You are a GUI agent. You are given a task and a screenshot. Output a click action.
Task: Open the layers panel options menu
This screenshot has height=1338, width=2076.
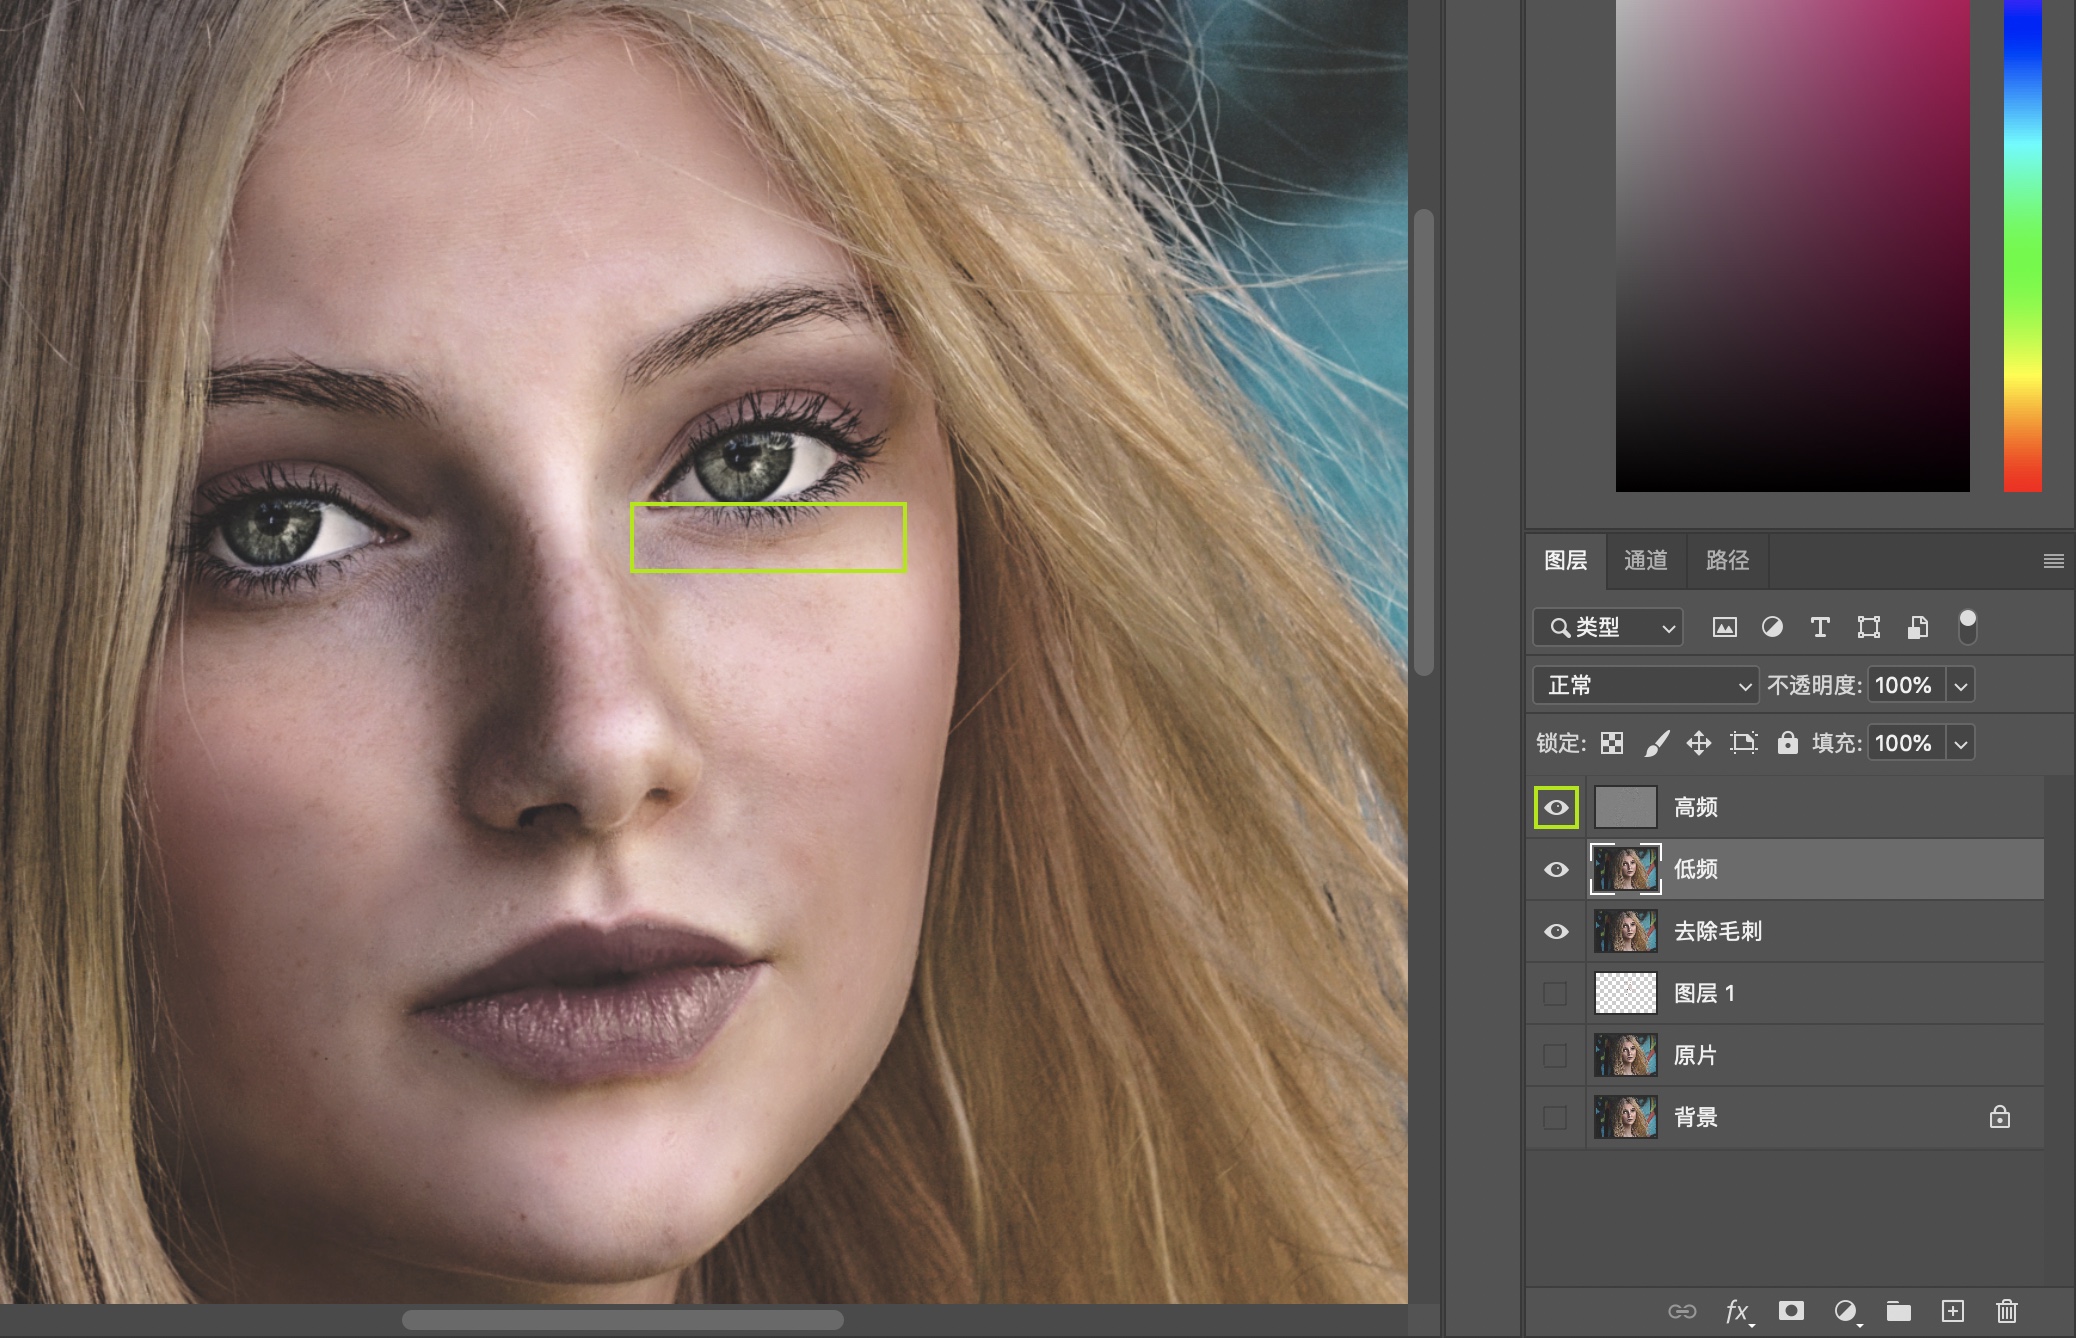coord(2053,561)
